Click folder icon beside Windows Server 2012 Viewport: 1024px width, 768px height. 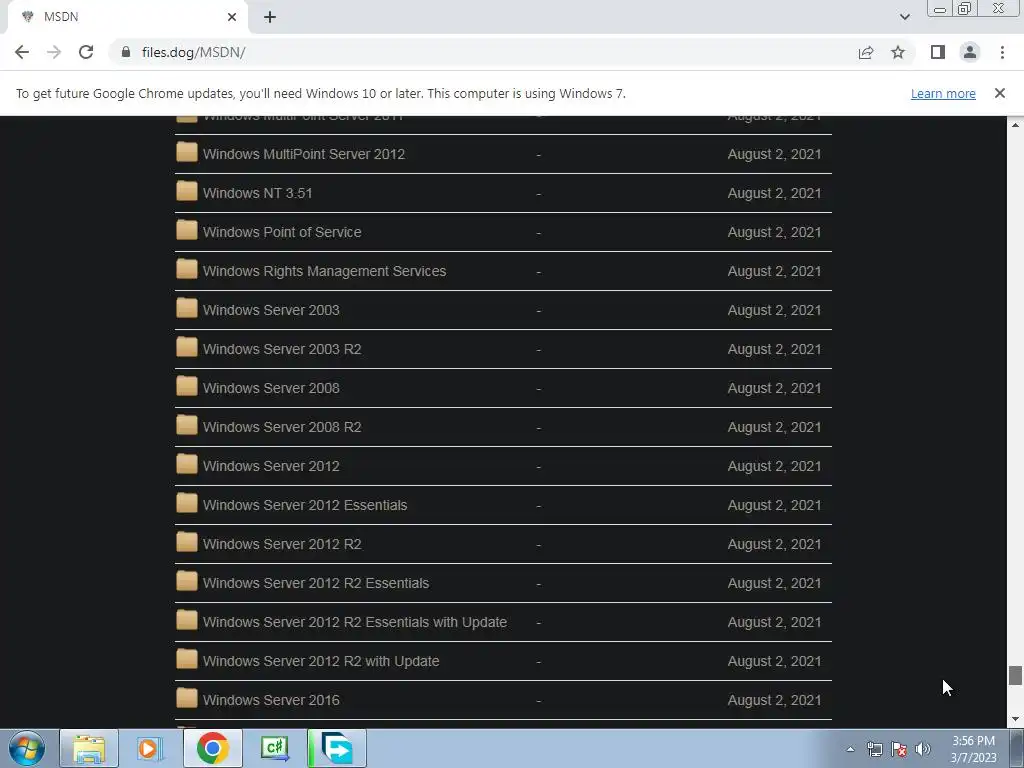187,465
